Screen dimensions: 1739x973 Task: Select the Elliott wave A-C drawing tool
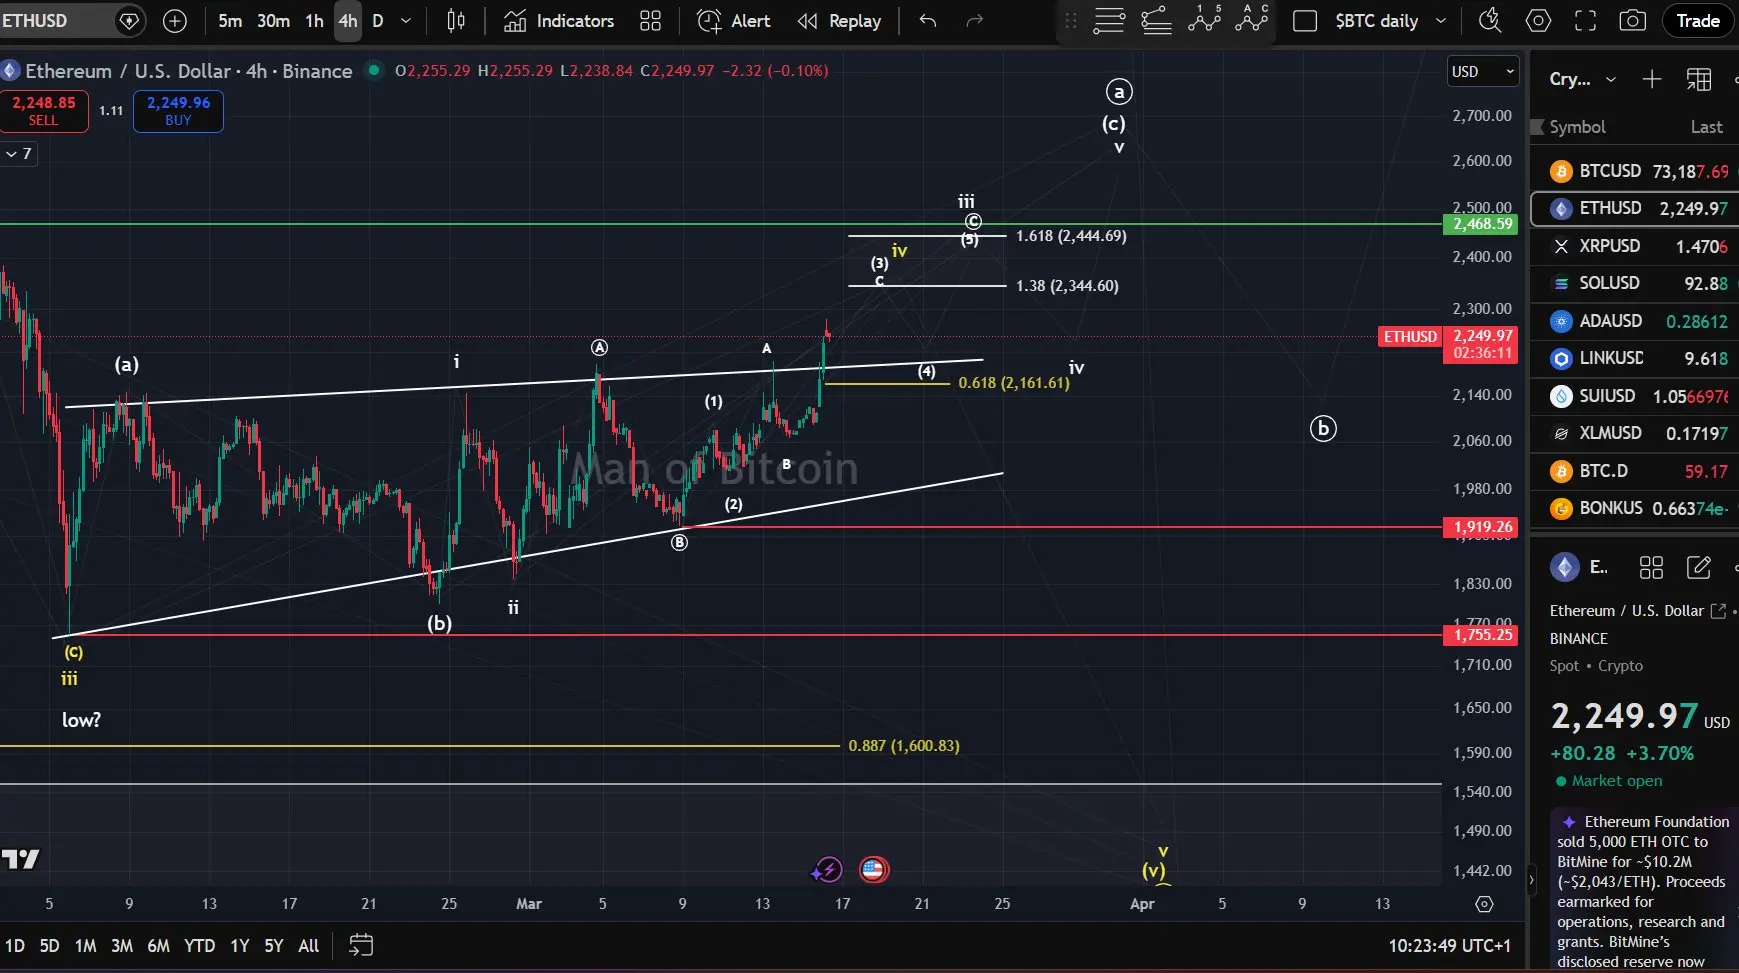pos(1252,19)
